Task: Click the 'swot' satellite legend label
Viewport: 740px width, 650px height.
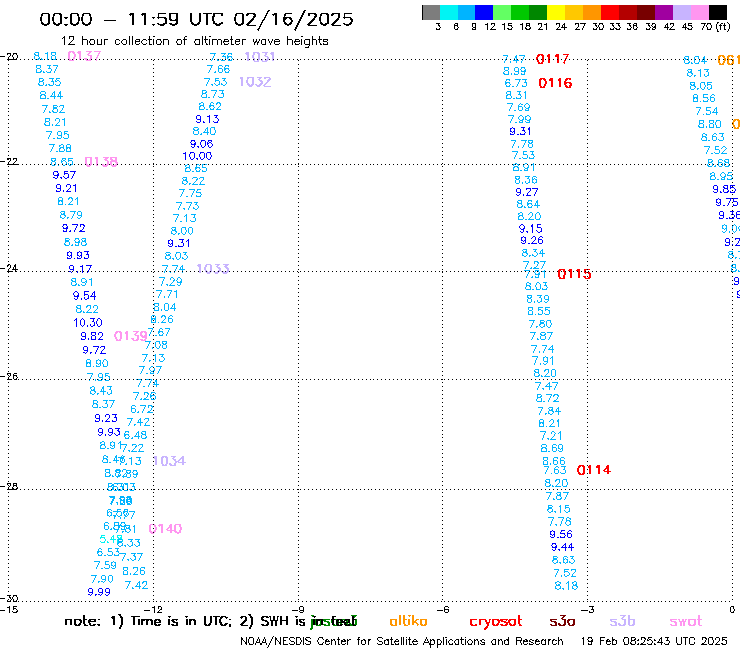Action: 686,621
